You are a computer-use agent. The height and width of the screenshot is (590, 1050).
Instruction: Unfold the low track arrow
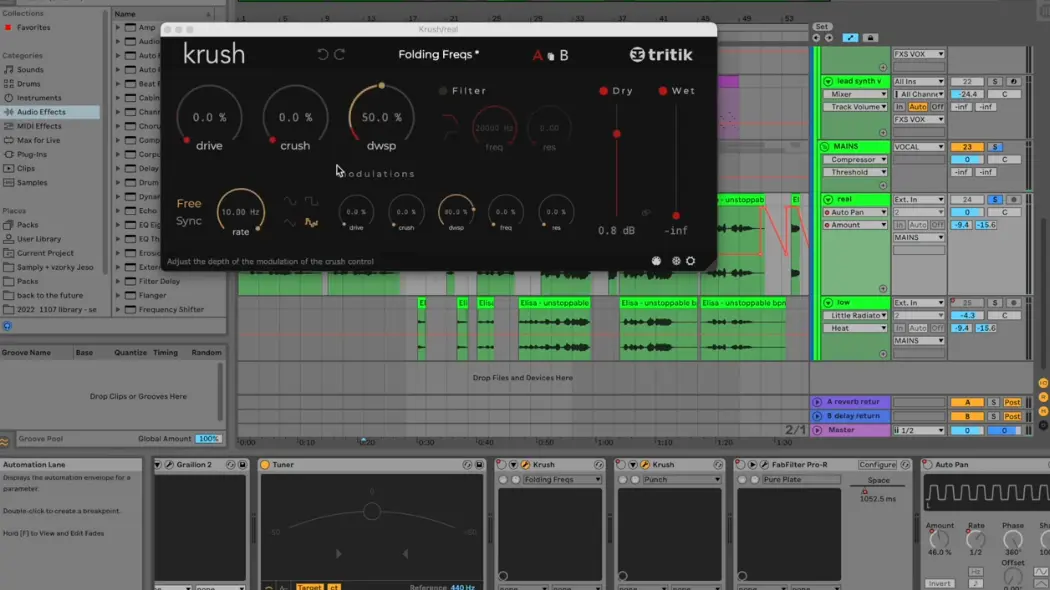[x=828, y=303]
